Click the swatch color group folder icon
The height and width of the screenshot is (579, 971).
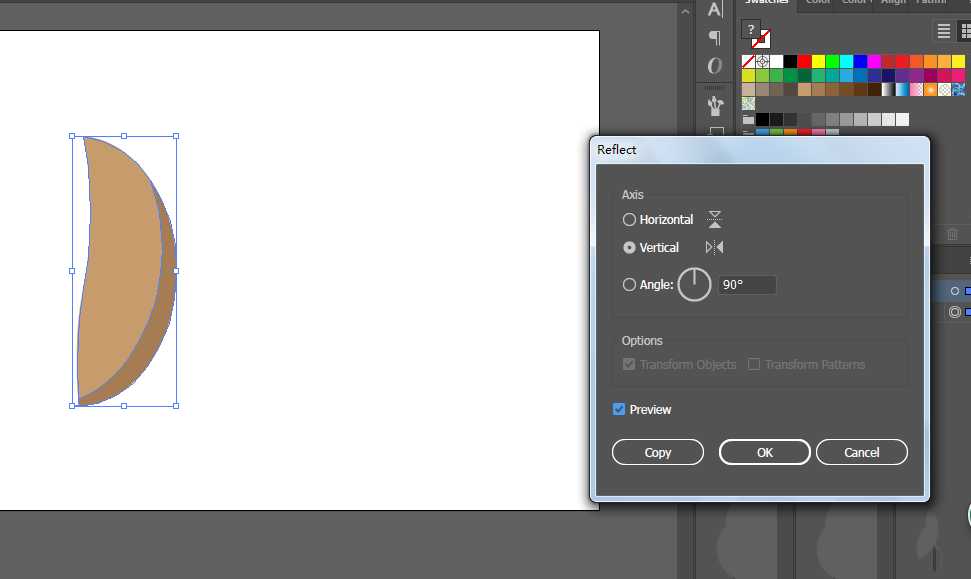point(748,120)
